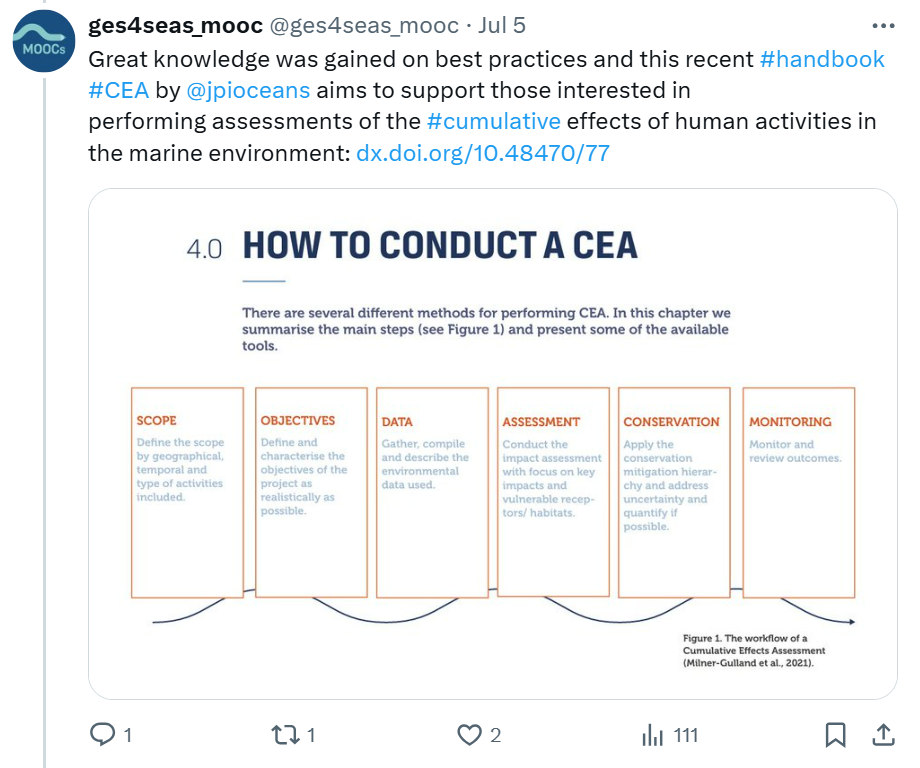This screenshot has width=920, height=768.
Task: Follow the #cumulative hashtag link
Action: [493, 122]
